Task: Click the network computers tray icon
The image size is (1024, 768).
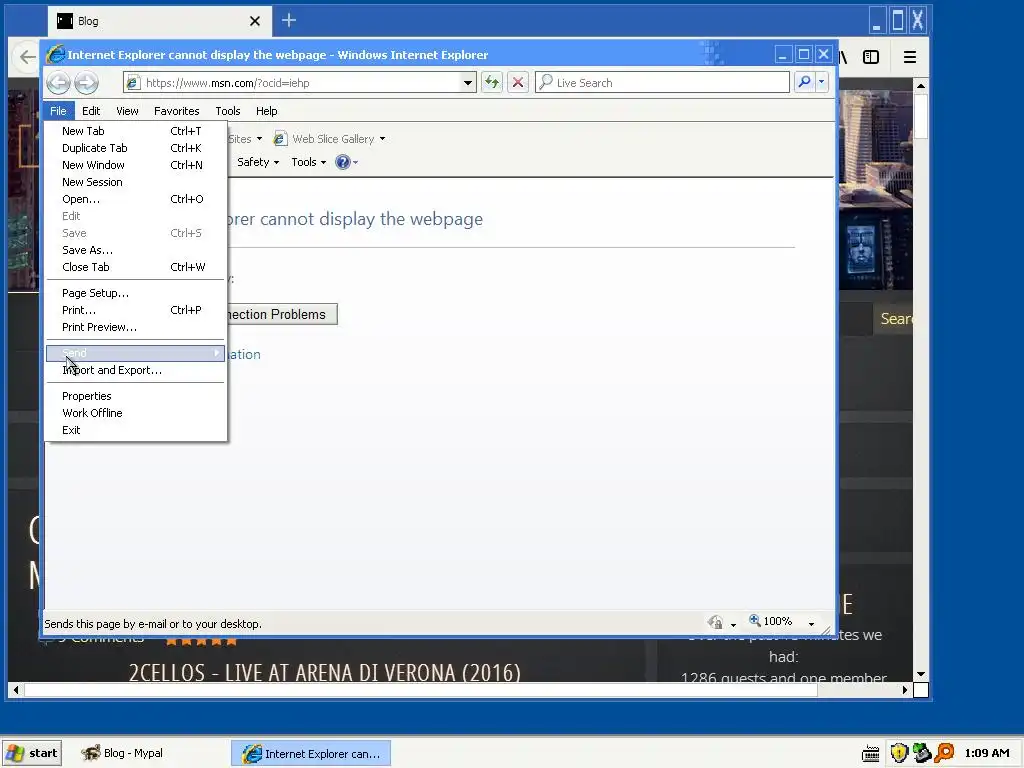Action: click(x=921, y=753)
